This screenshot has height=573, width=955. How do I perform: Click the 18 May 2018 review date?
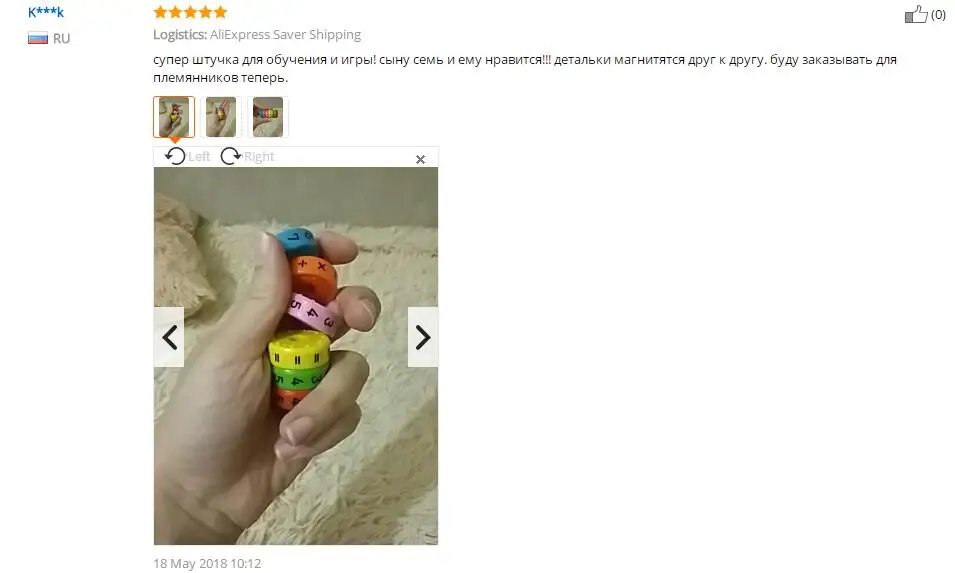coord(207,564)
